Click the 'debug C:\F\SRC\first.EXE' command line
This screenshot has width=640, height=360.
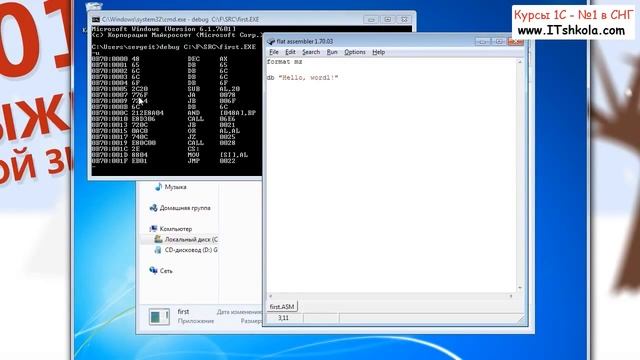[x=174, y=47]
